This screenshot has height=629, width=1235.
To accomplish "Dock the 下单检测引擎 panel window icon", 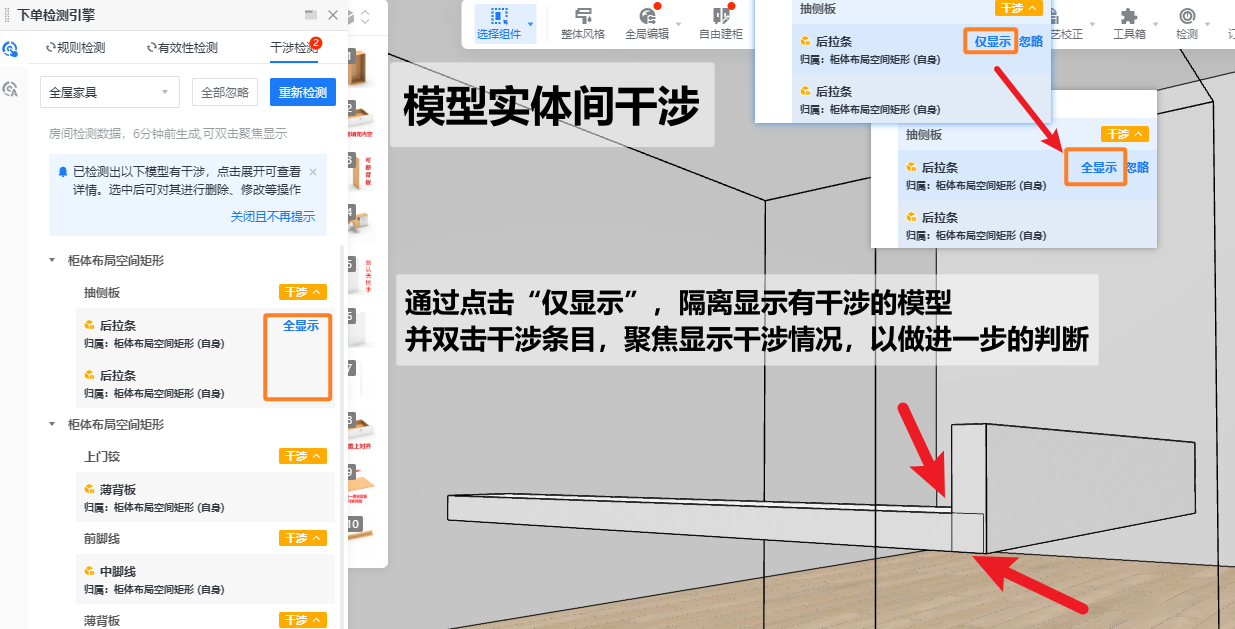I will click(311, 15).
